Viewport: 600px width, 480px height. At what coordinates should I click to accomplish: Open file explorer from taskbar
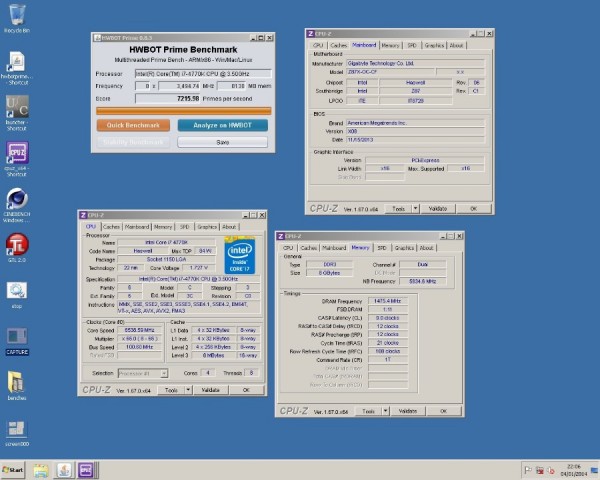coord(41,470)
